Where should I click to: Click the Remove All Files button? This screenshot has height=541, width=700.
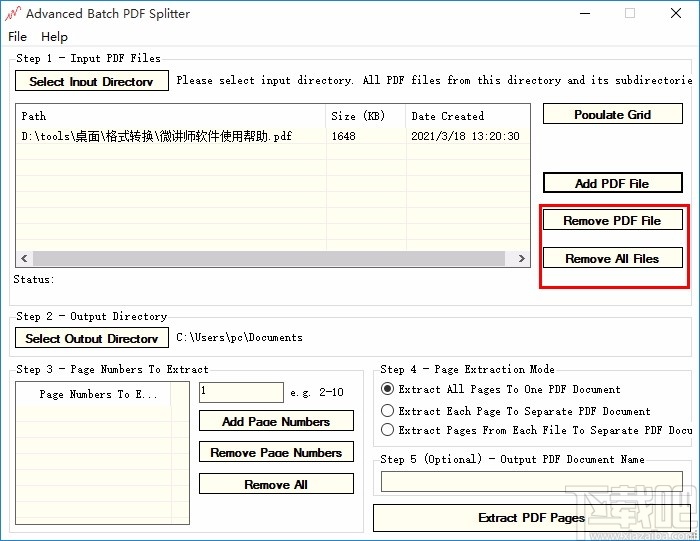point(612,258)
